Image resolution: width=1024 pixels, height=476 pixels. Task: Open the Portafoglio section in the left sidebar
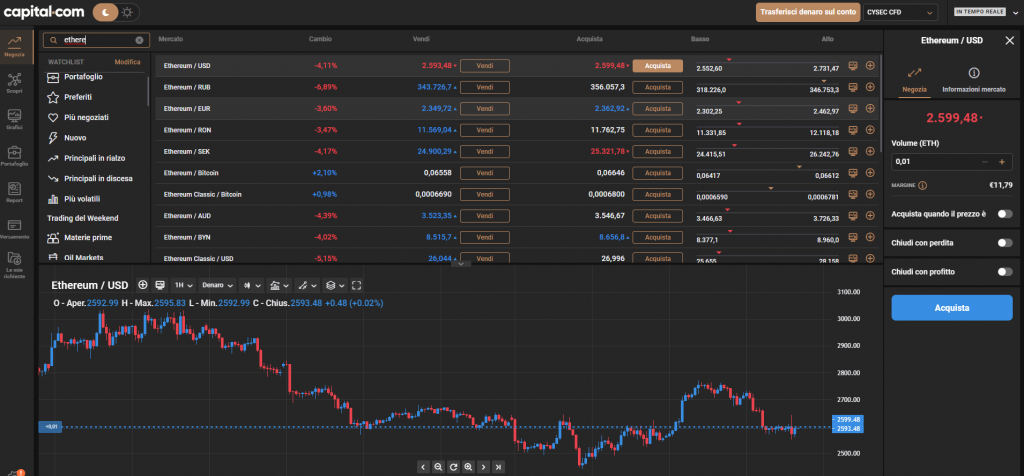point(14,156)
